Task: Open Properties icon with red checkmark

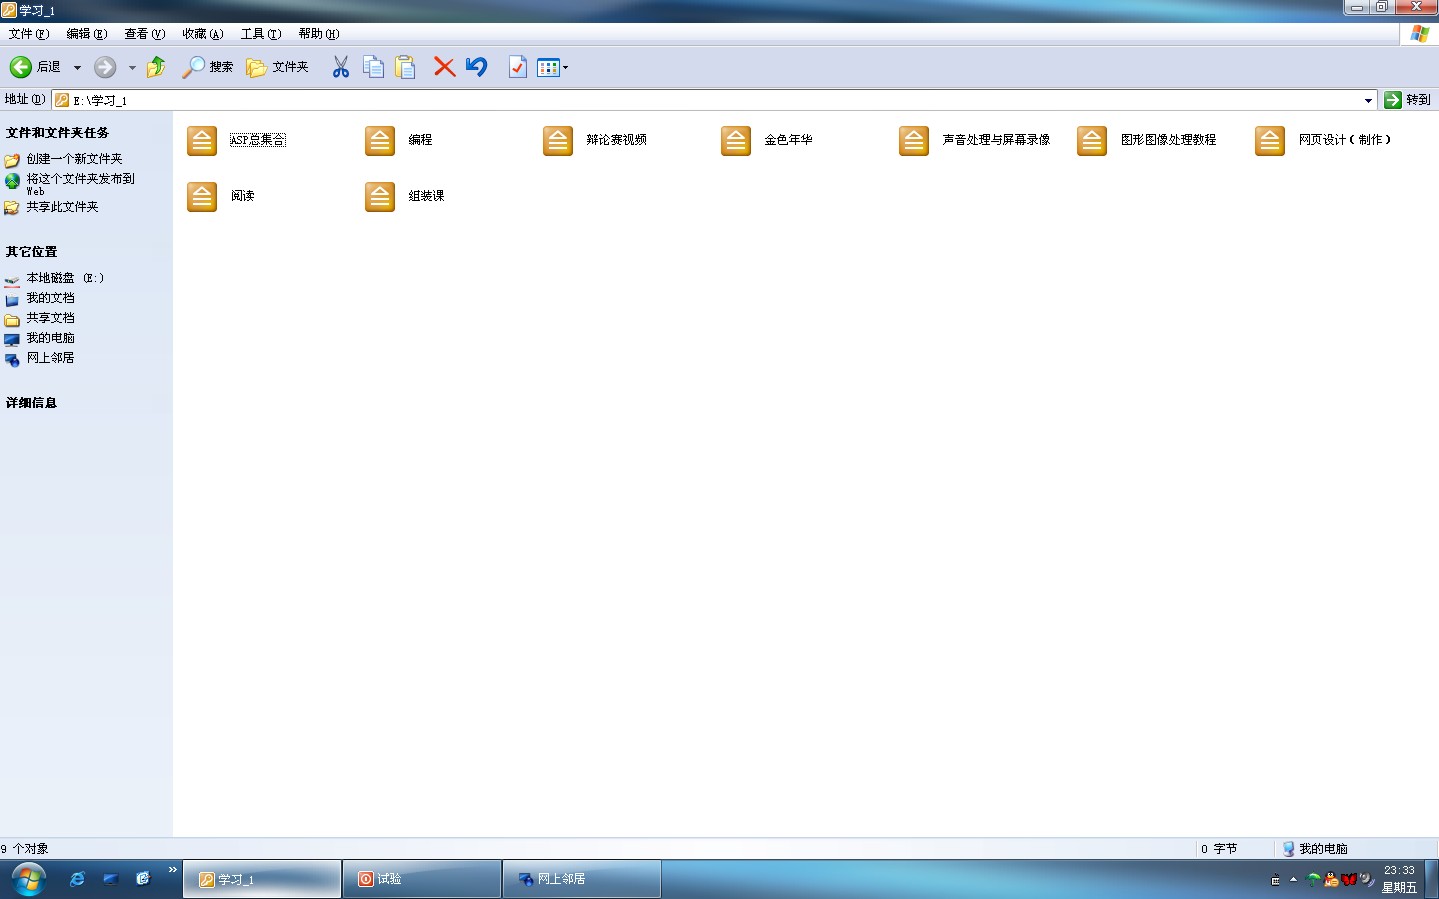Action: pyautogui.click(x=517, y=67)
